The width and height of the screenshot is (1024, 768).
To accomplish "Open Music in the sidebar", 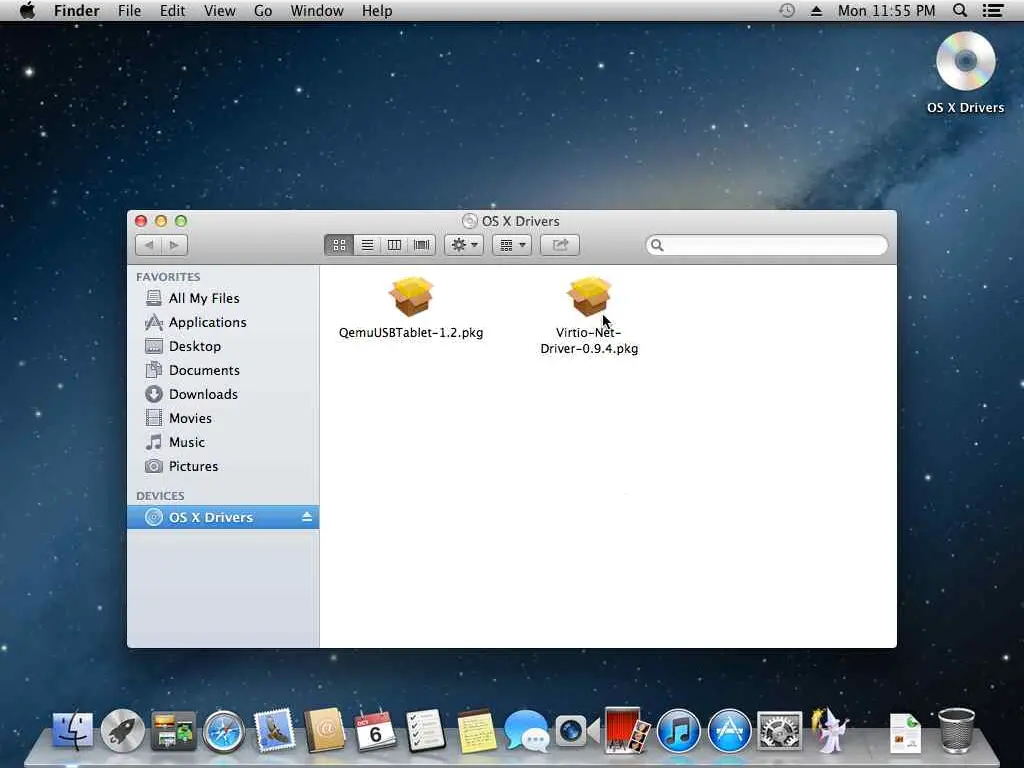I will [223, 442].
